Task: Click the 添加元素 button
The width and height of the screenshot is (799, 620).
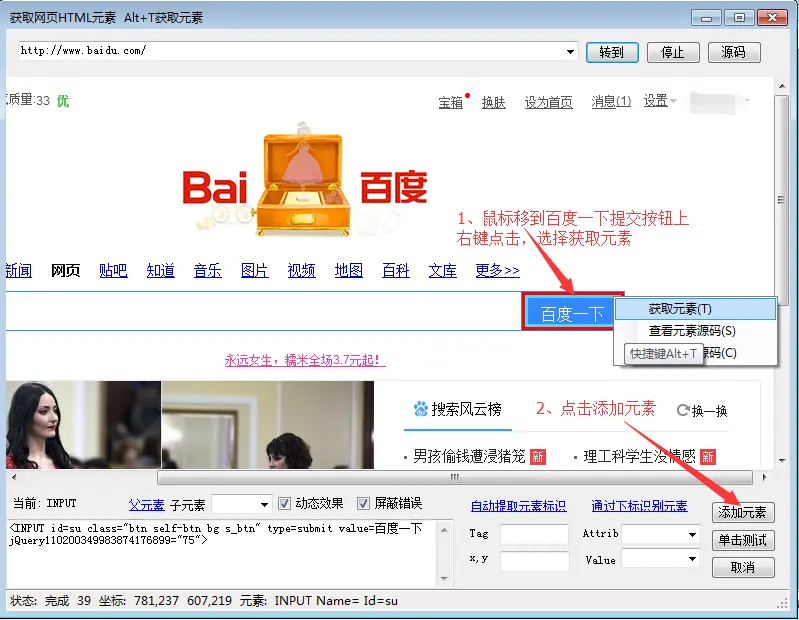Action: (x=743, y=513)
